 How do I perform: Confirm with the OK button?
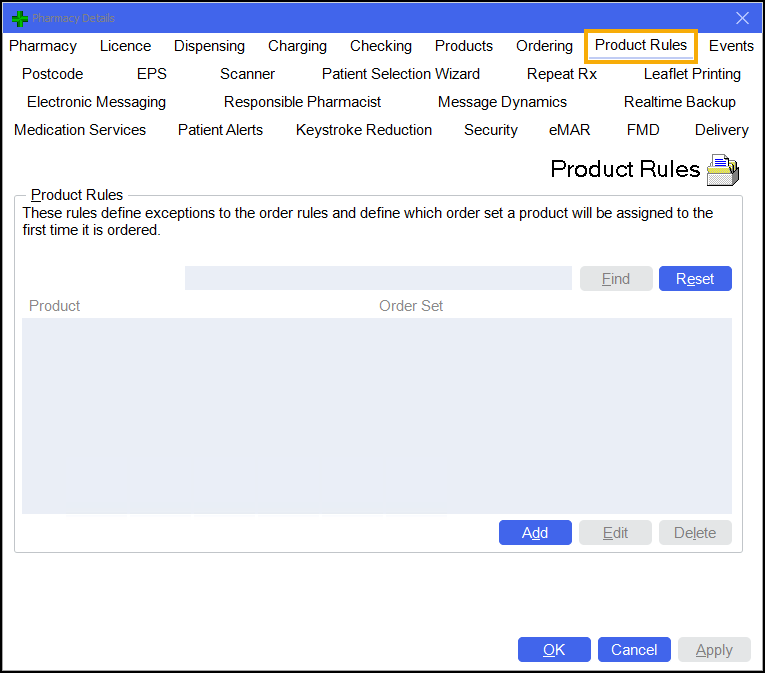tap(554, 650)
